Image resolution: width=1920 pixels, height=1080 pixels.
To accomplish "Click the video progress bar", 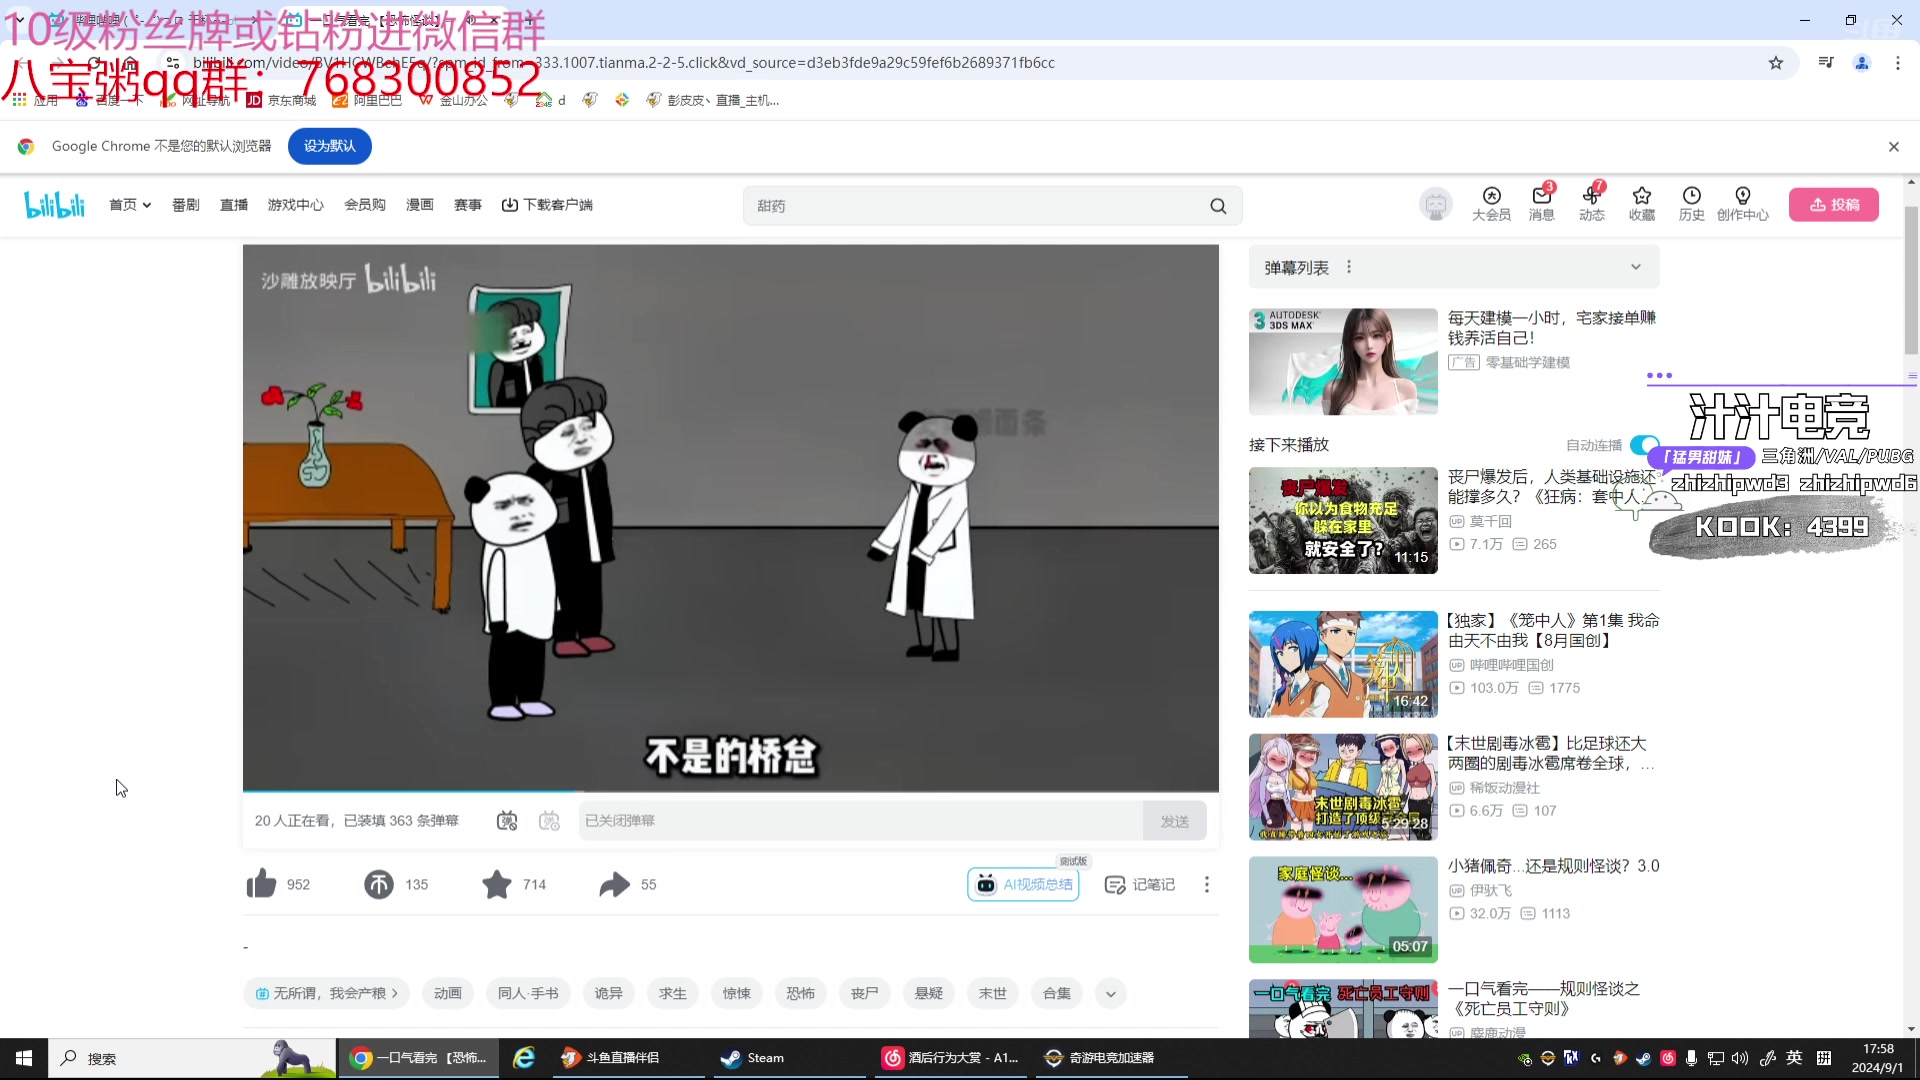I will (730, 791).
